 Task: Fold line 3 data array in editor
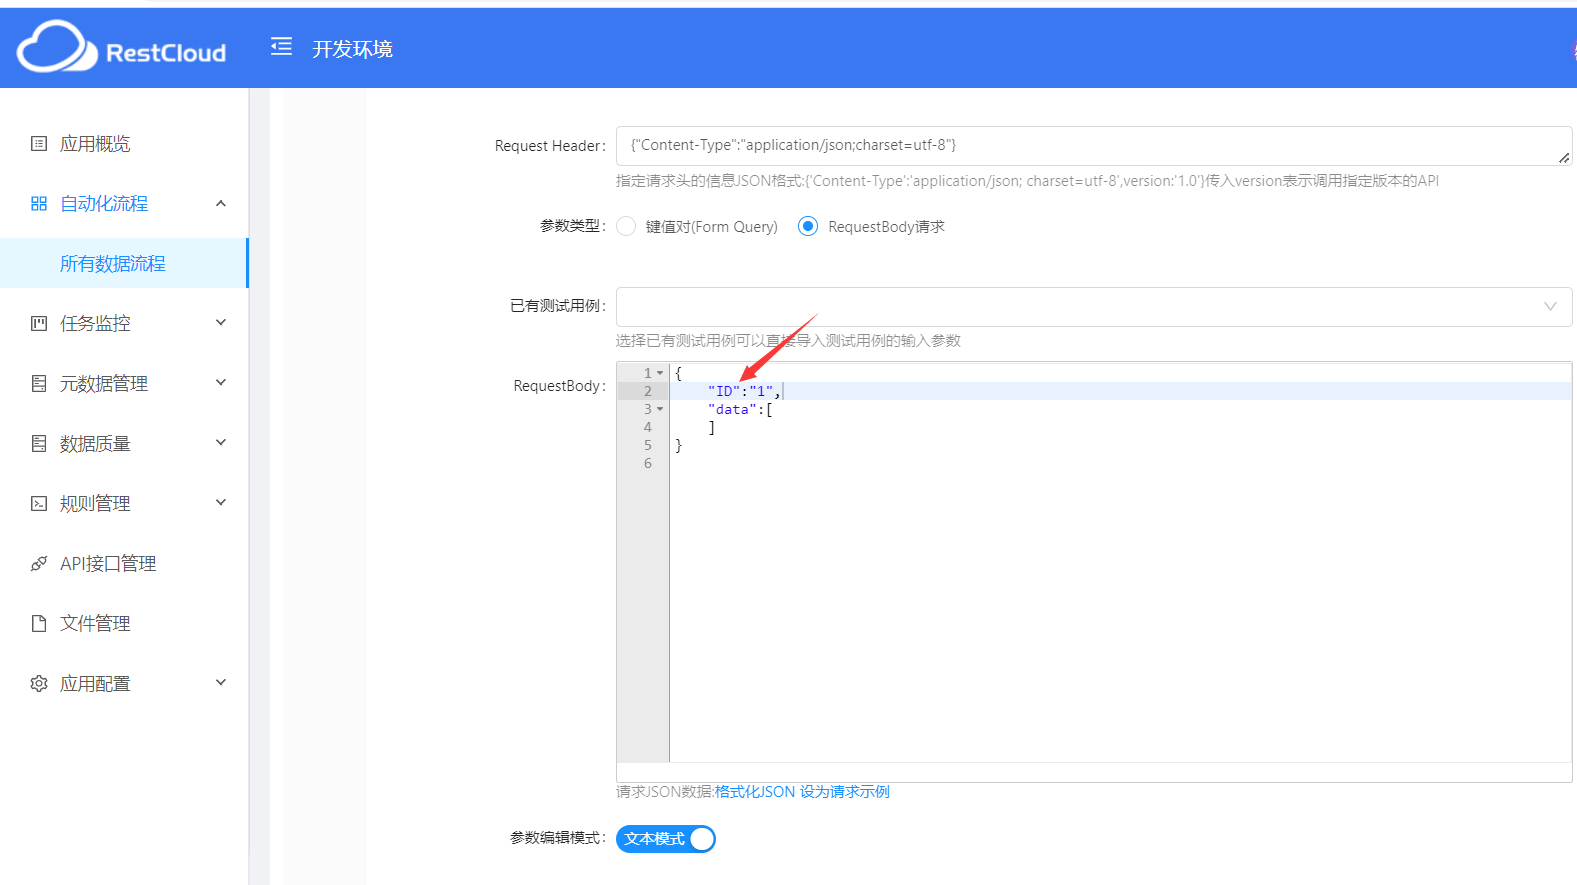pos(660,409)
